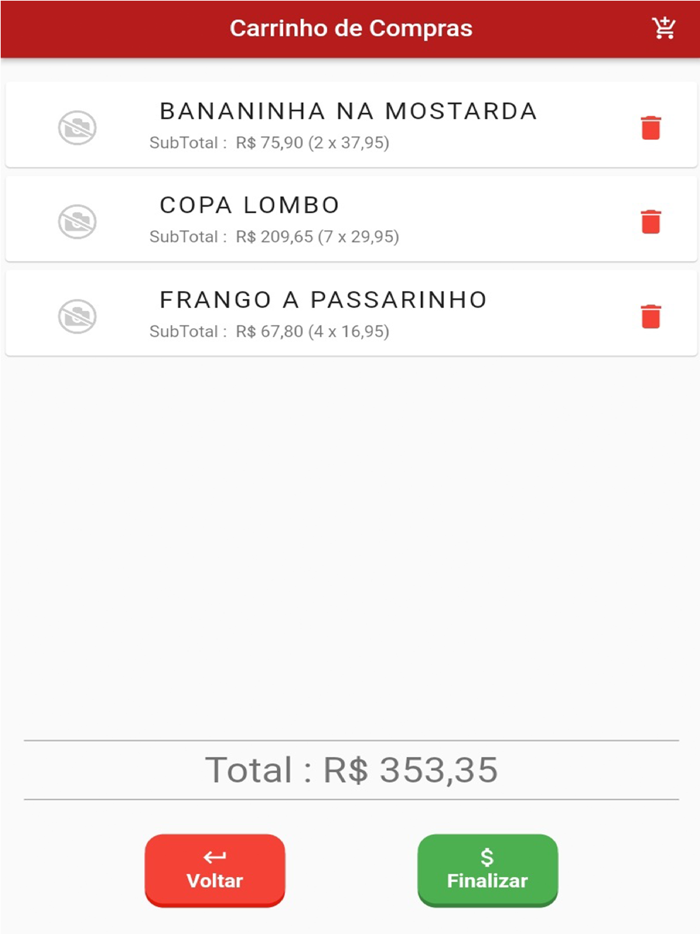This screenshot has height=934, width=700.
Task: Click the return arrow icon in Voltar button
Action: [x=214, y=857]
